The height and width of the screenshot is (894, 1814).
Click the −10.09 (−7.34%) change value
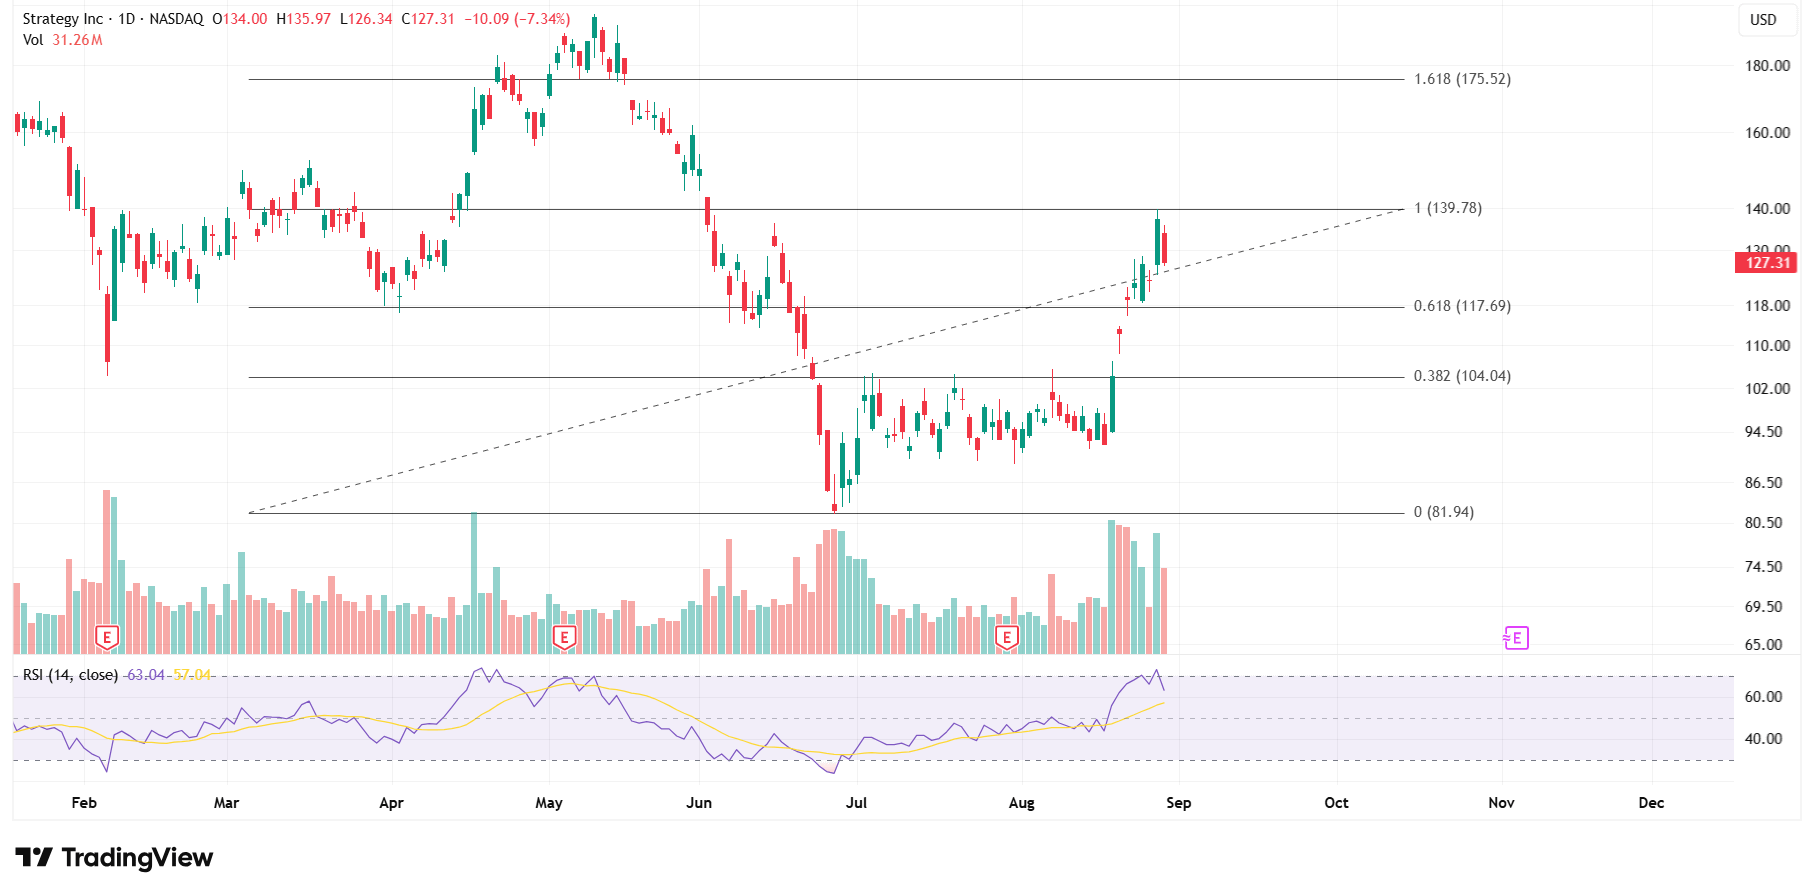point(517,19)
